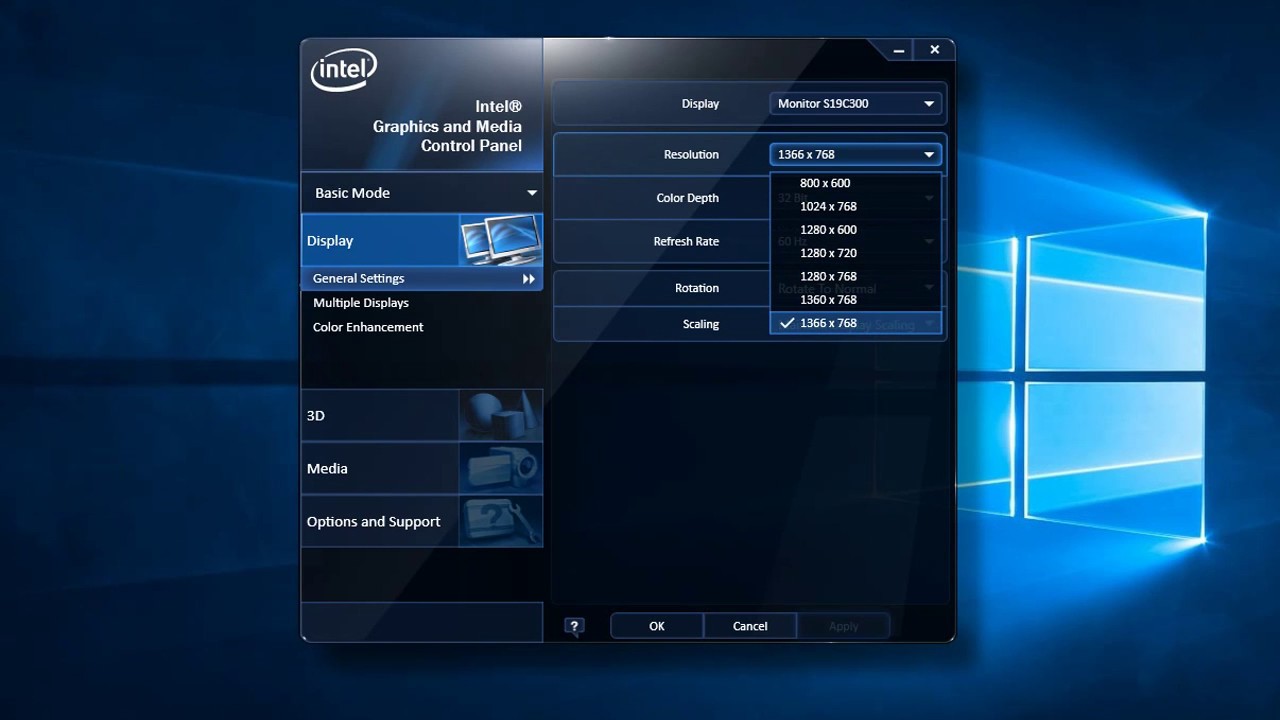Pick the 1280 x 768 option
Image resolution: width=1280 pixels, height=720 pixels.
[x=855, y=276]
